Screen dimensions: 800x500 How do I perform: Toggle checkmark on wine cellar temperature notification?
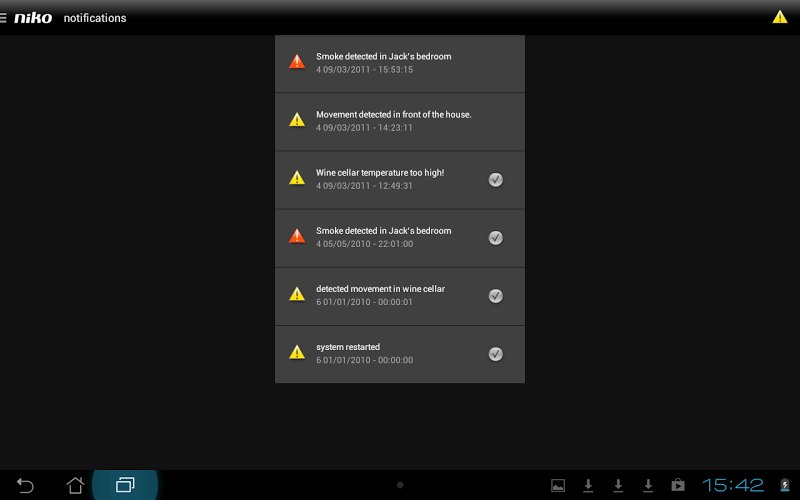495,180
